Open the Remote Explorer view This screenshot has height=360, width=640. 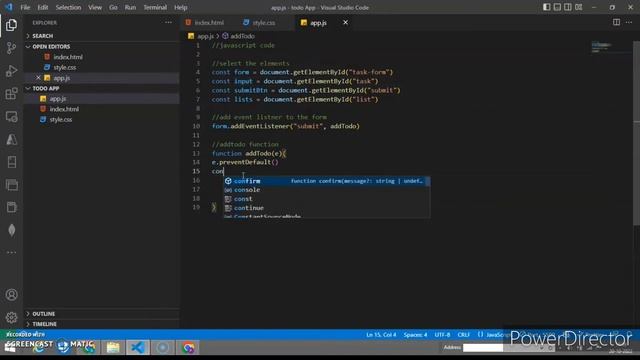pos(11,117)
